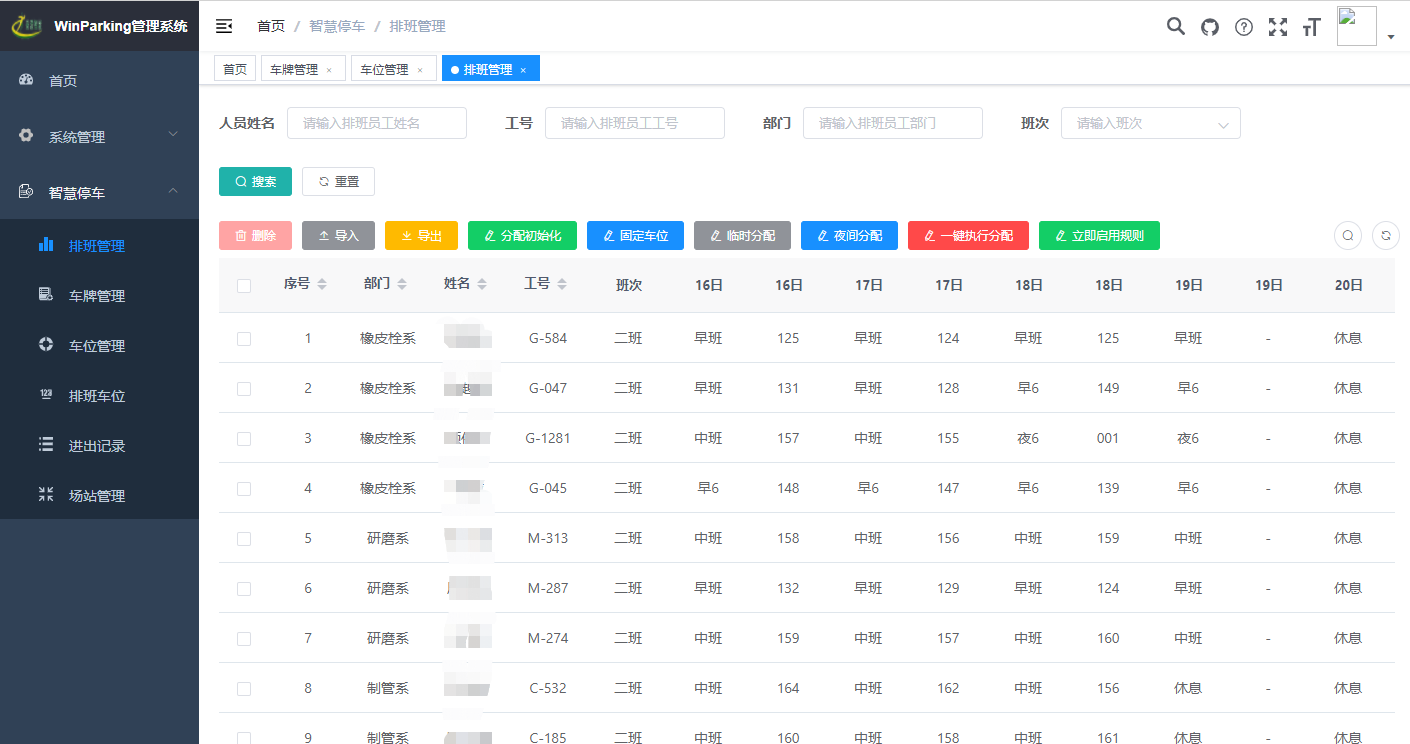Collapse the sidebar with the hamburger icon
1410x744 pixels.
[x=224, y=27]
